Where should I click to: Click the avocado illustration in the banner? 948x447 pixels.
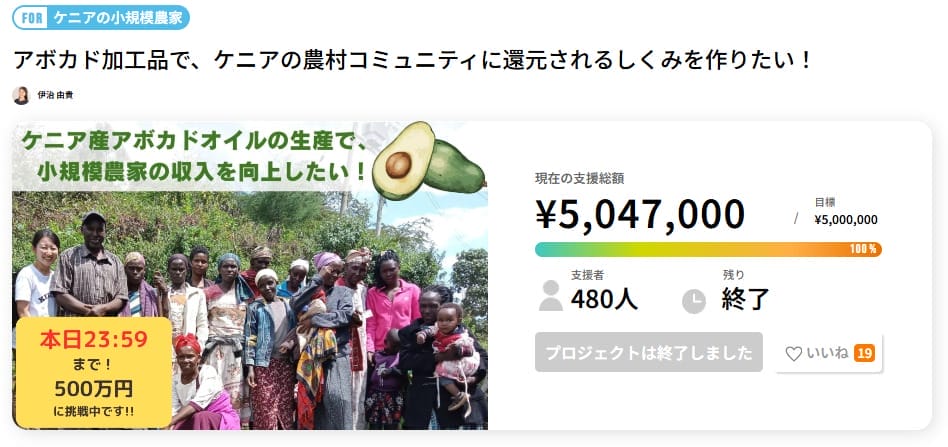coord(428,160)
